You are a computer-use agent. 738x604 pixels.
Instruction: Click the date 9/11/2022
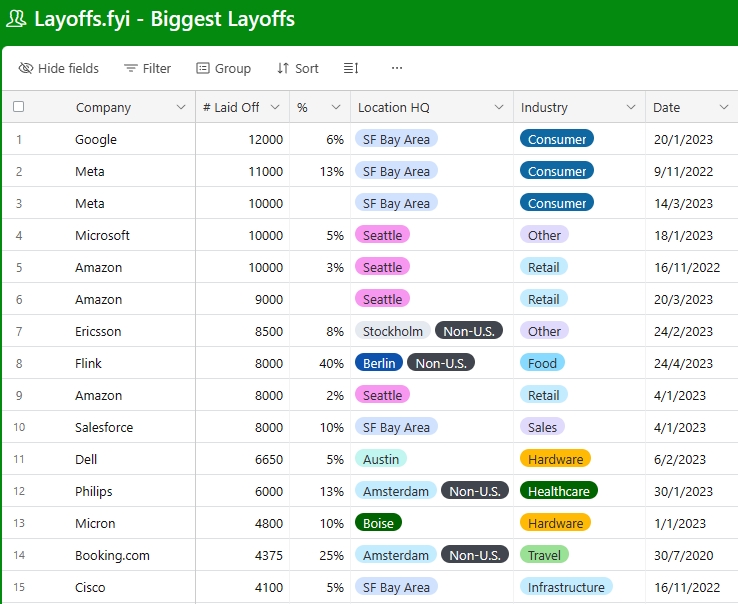point(683,171)
